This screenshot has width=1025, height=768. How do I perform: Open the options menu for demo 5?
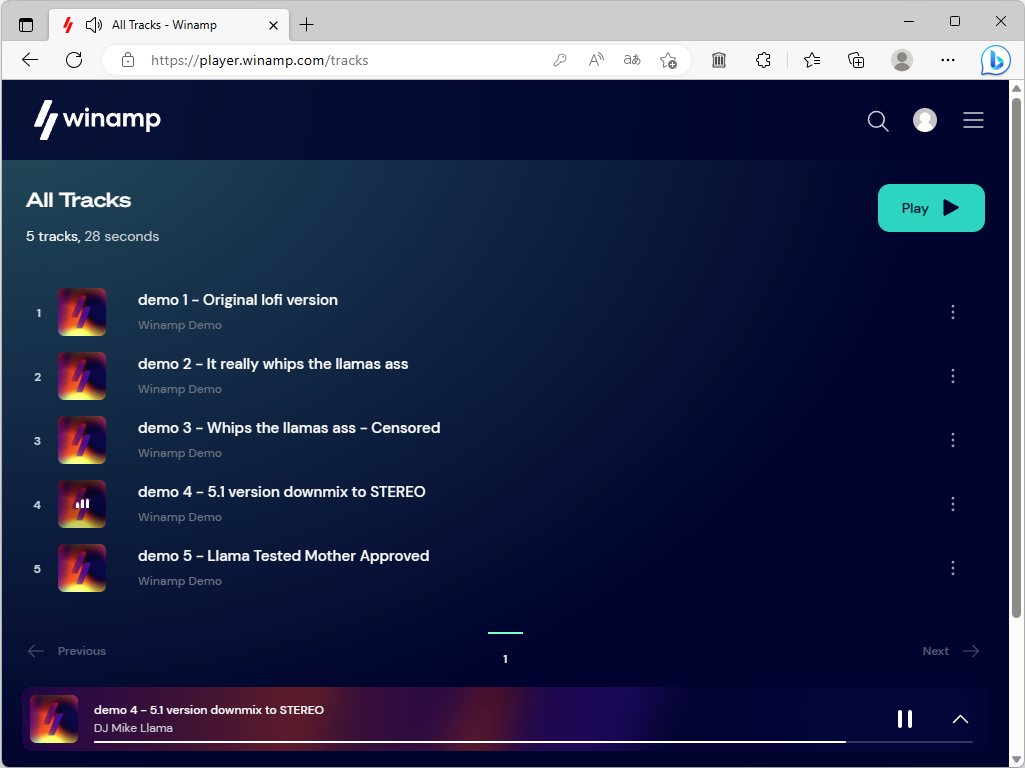[x=953, y=568]
